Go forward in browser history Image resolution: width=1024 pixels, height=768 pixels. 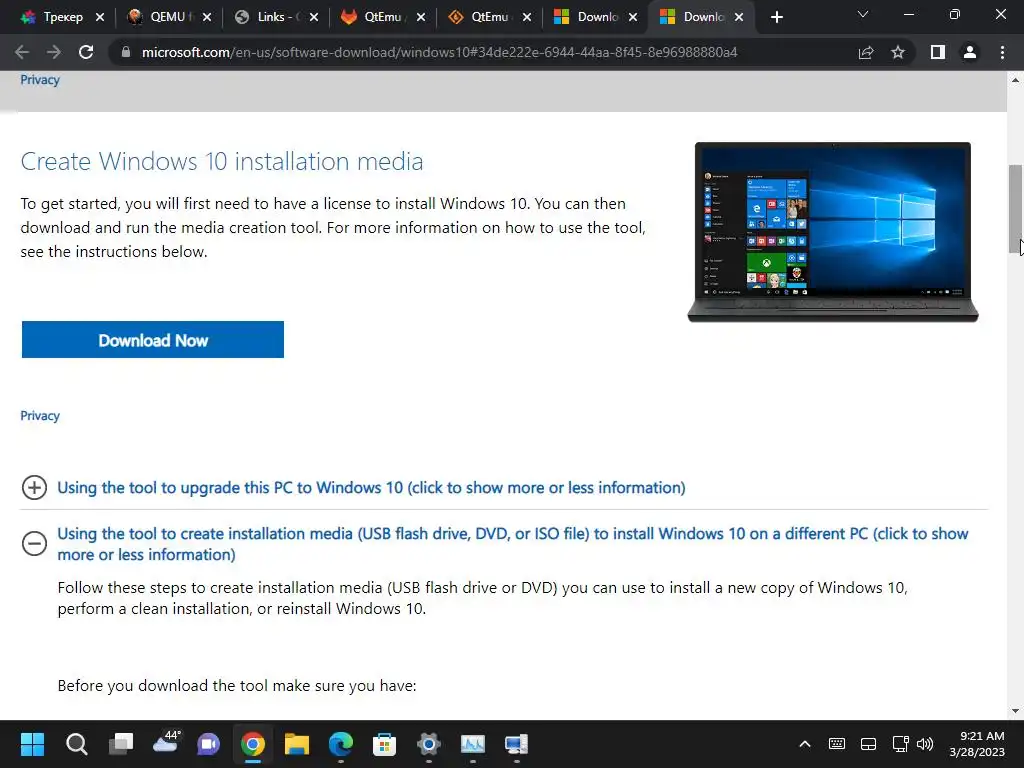pos(54,52)
